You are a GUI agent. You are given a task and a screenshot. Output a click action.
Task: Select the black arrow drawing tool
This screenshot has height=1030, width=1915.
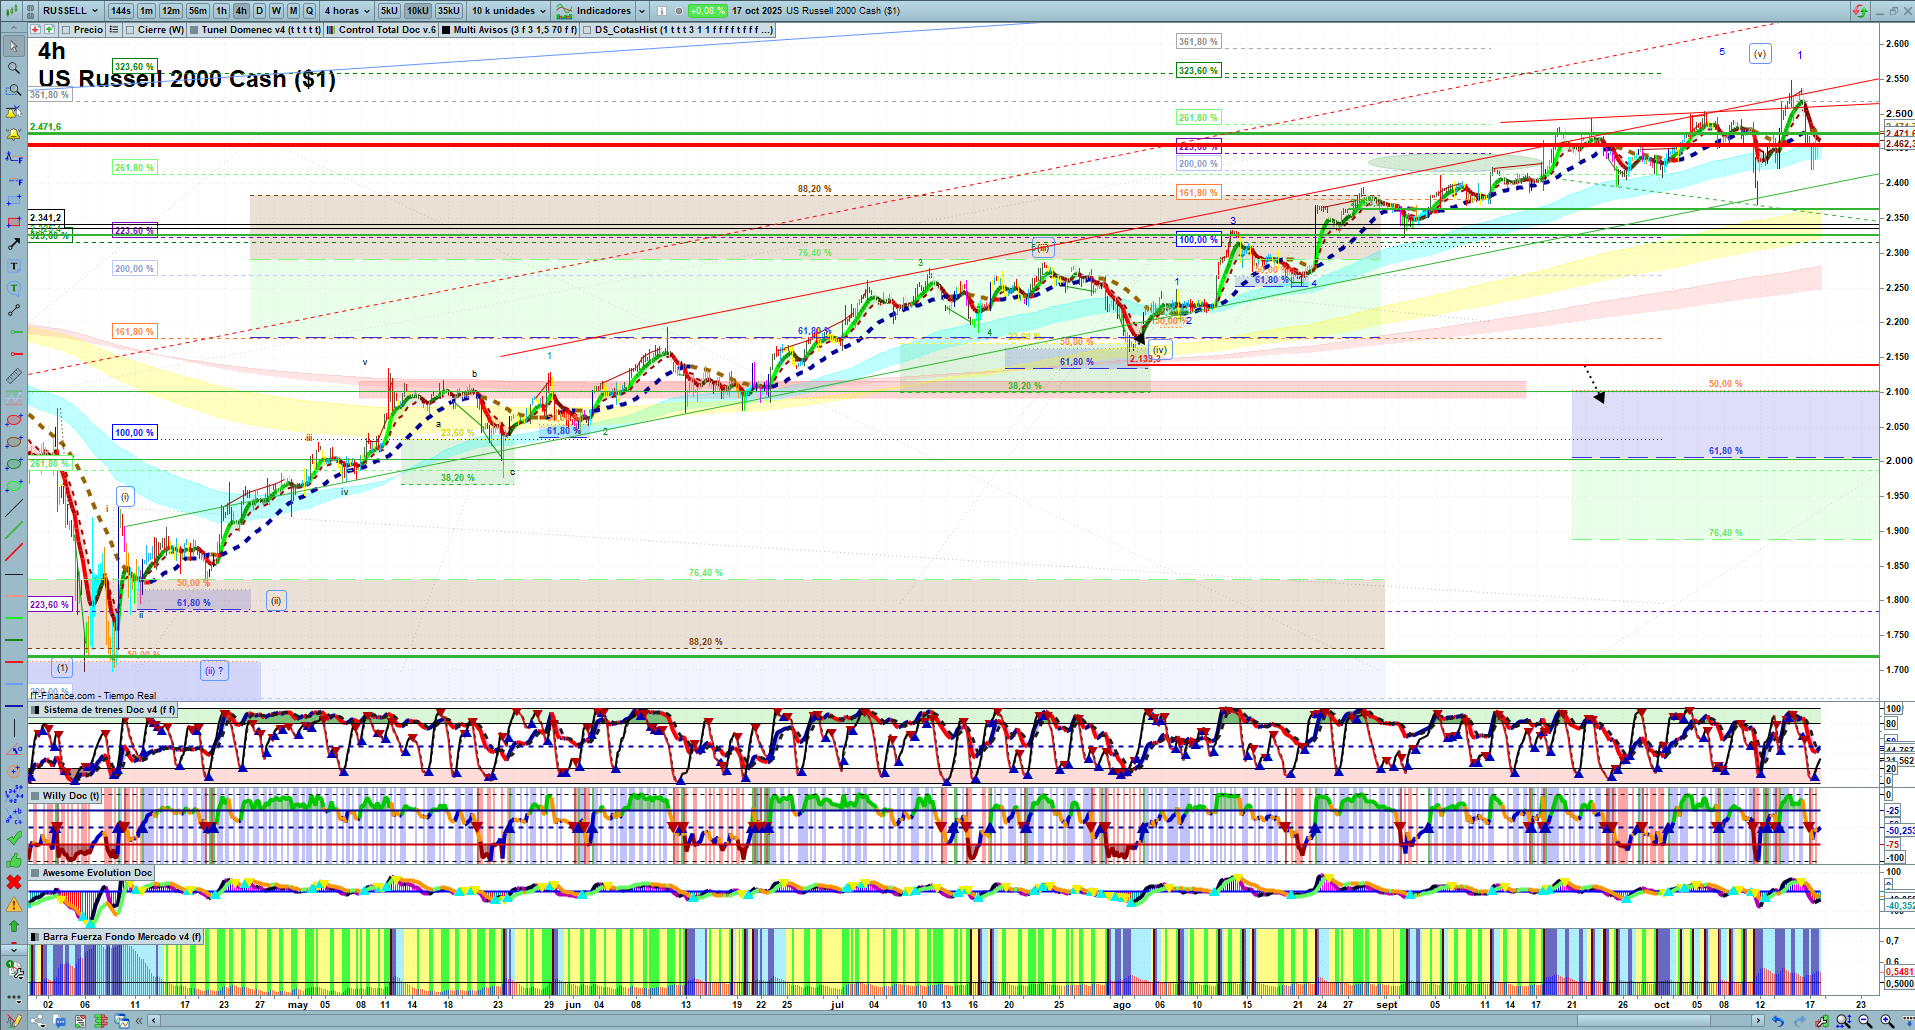point(13,244)
